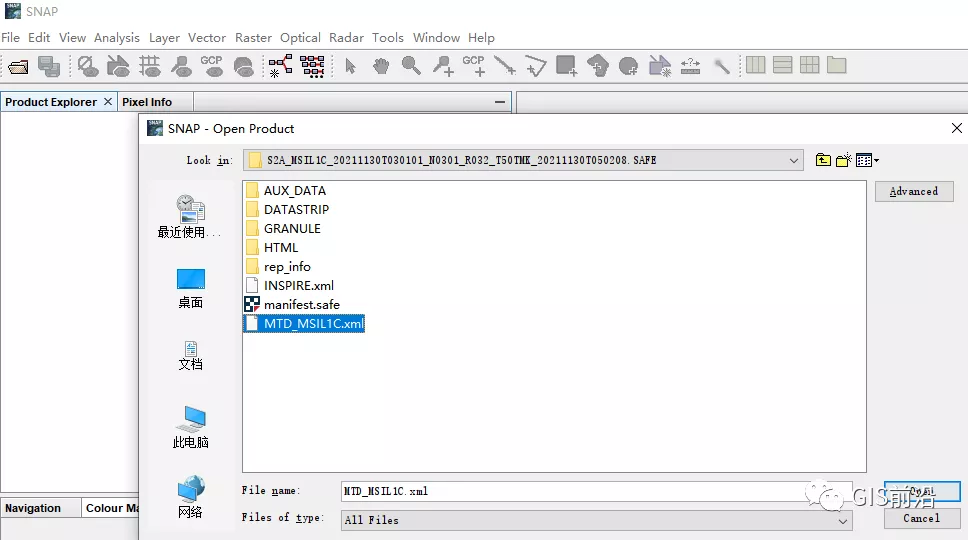
Task: Select the manifest.safe file
Action: [x=292, y=304]
